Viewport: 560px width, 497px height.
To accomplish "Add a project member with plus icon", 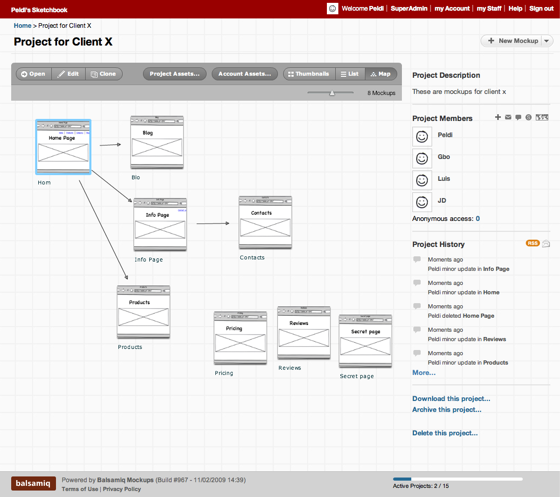I will click(x=498, y=117).
